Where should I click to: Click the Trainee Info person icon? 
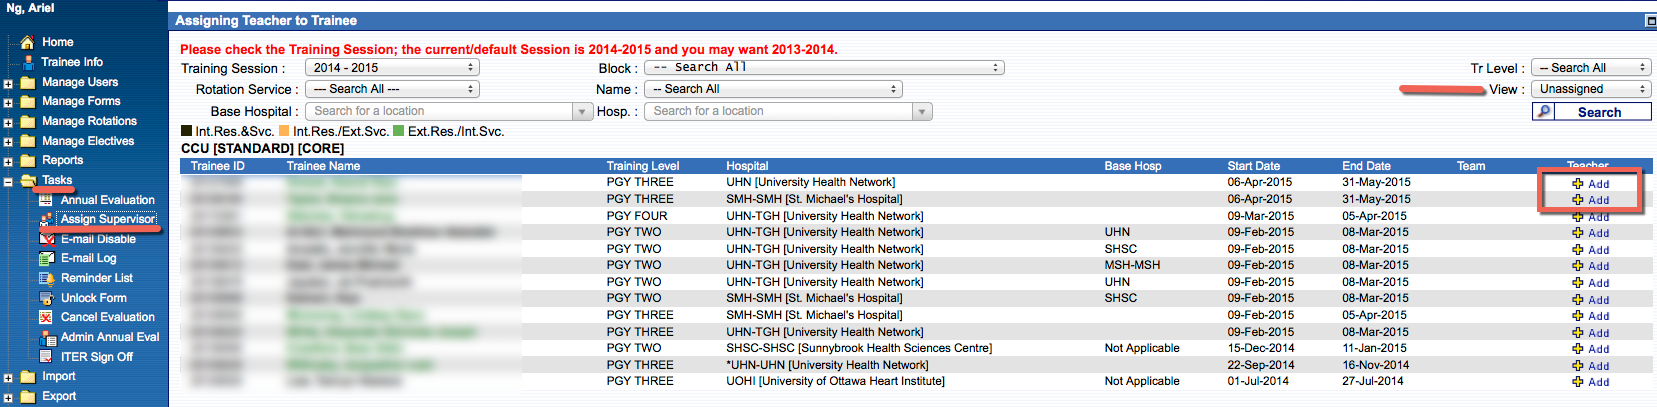pyautogui.click(x=28, y=62)
